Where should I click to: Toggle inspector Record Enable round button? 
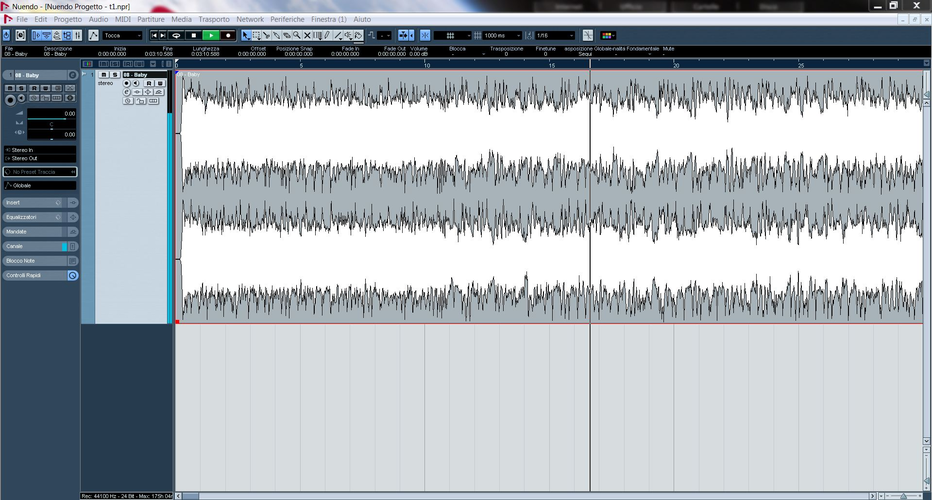pyautogui.click(x=10, y=99)
